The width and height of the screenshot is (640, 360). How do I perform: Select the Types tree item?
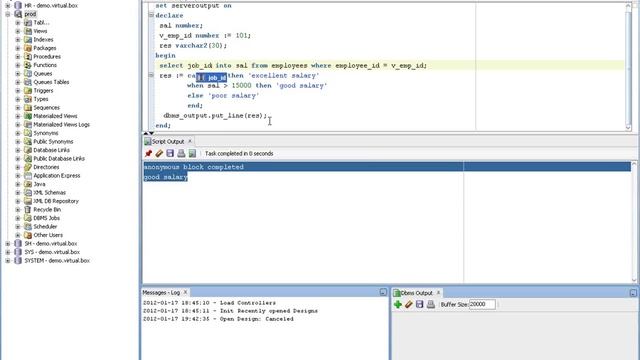click(40, 99)
